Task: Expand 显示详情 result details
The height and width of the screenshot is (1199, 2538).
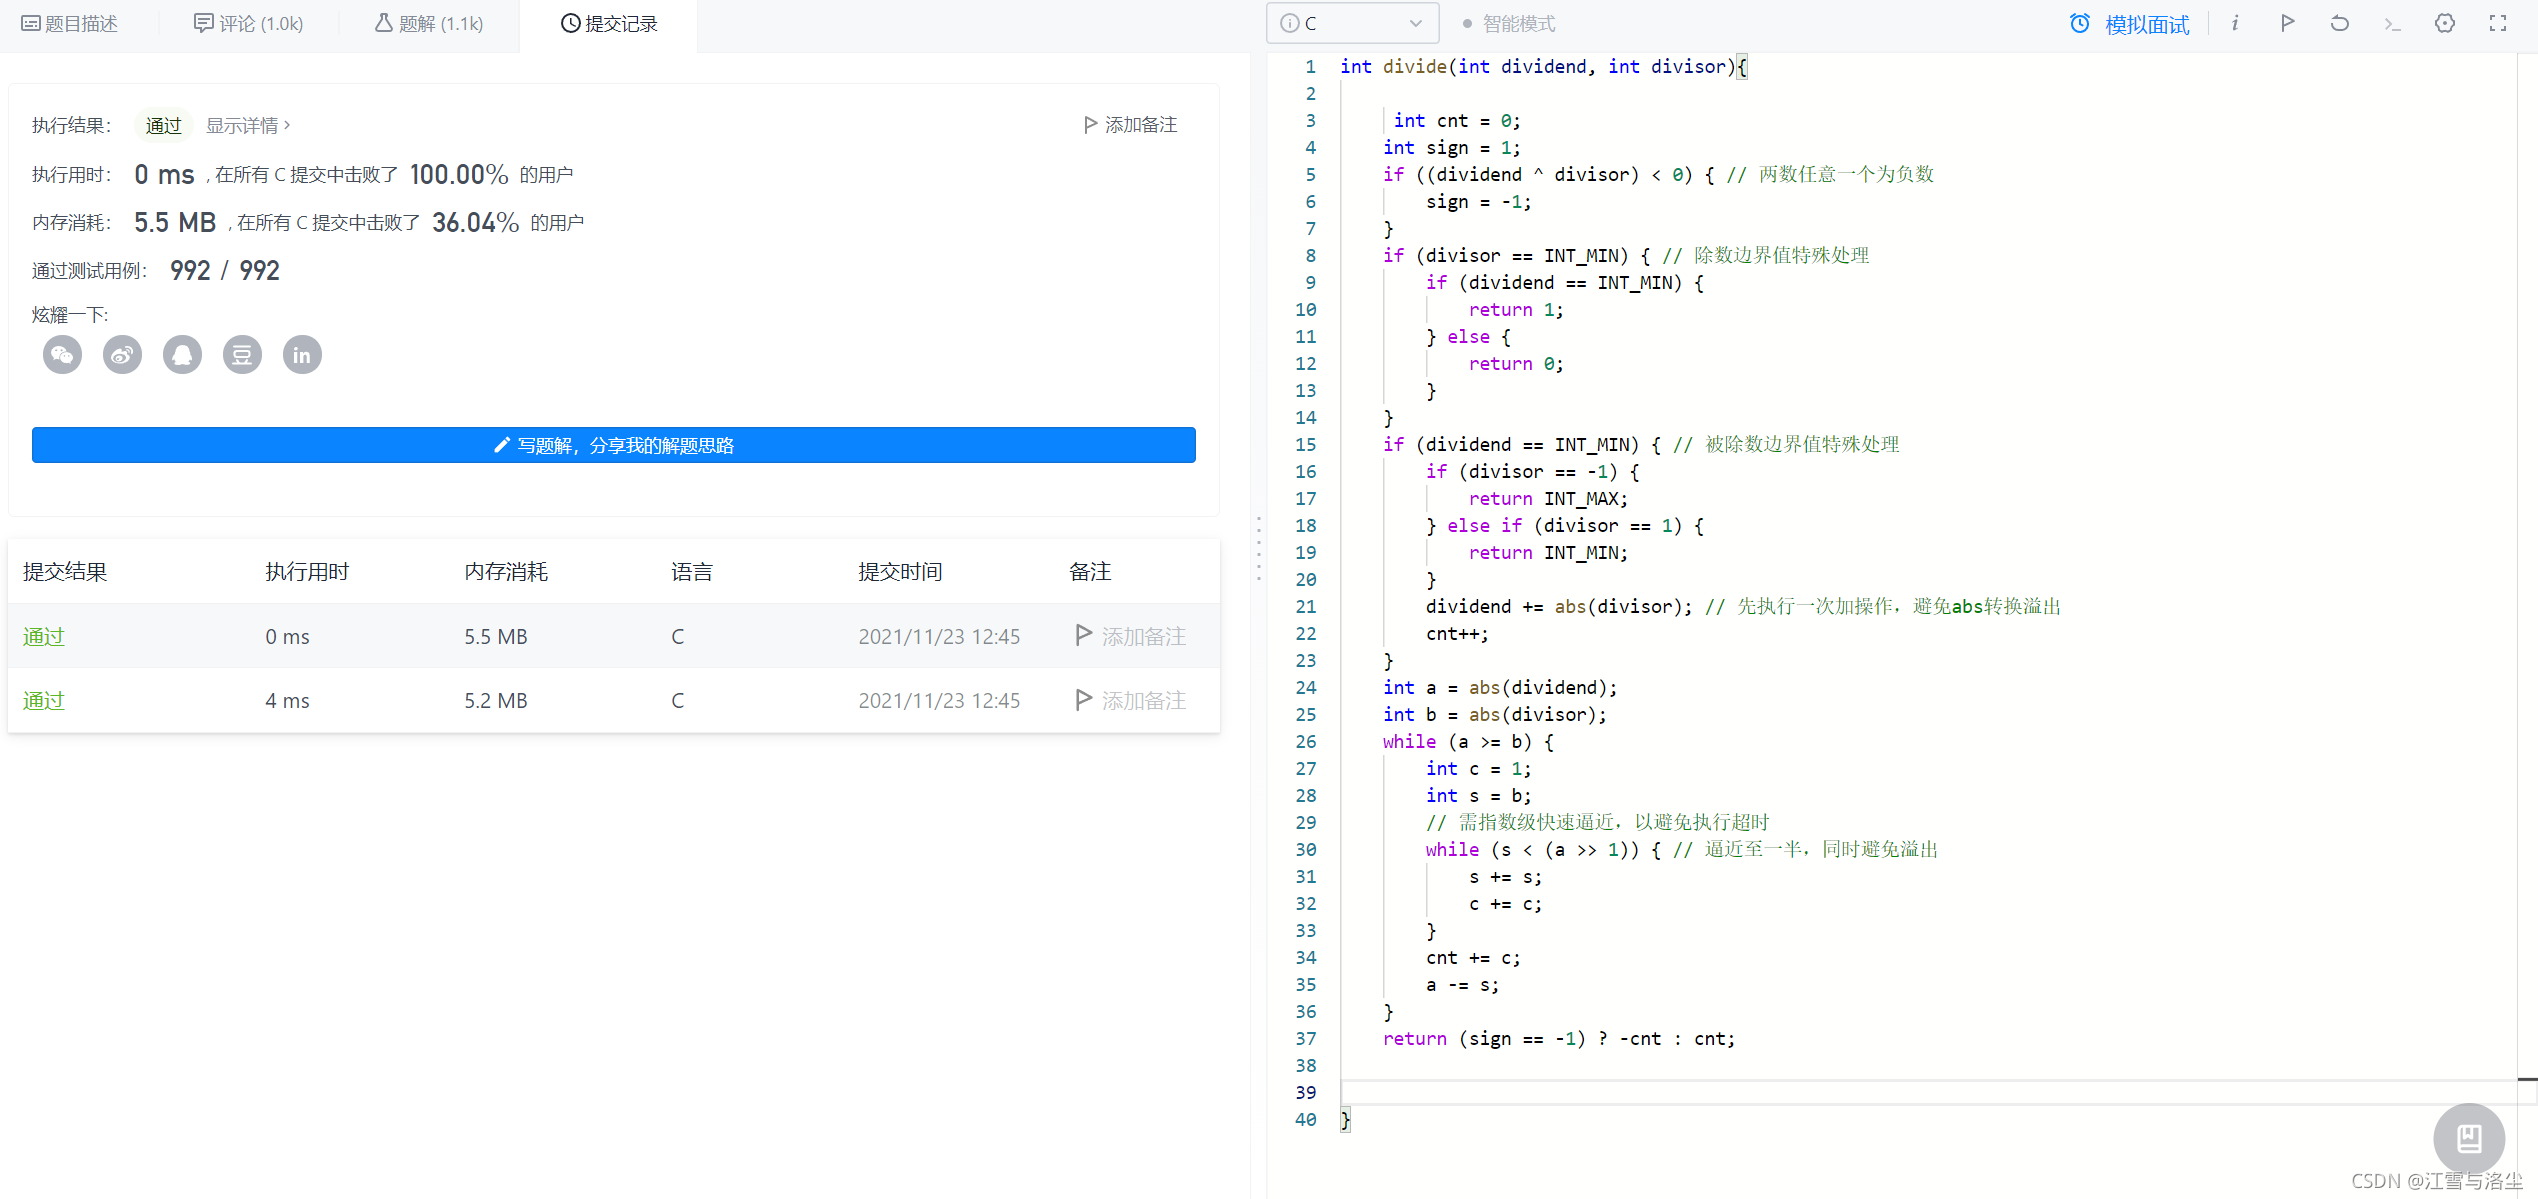Action: (247, 125)
